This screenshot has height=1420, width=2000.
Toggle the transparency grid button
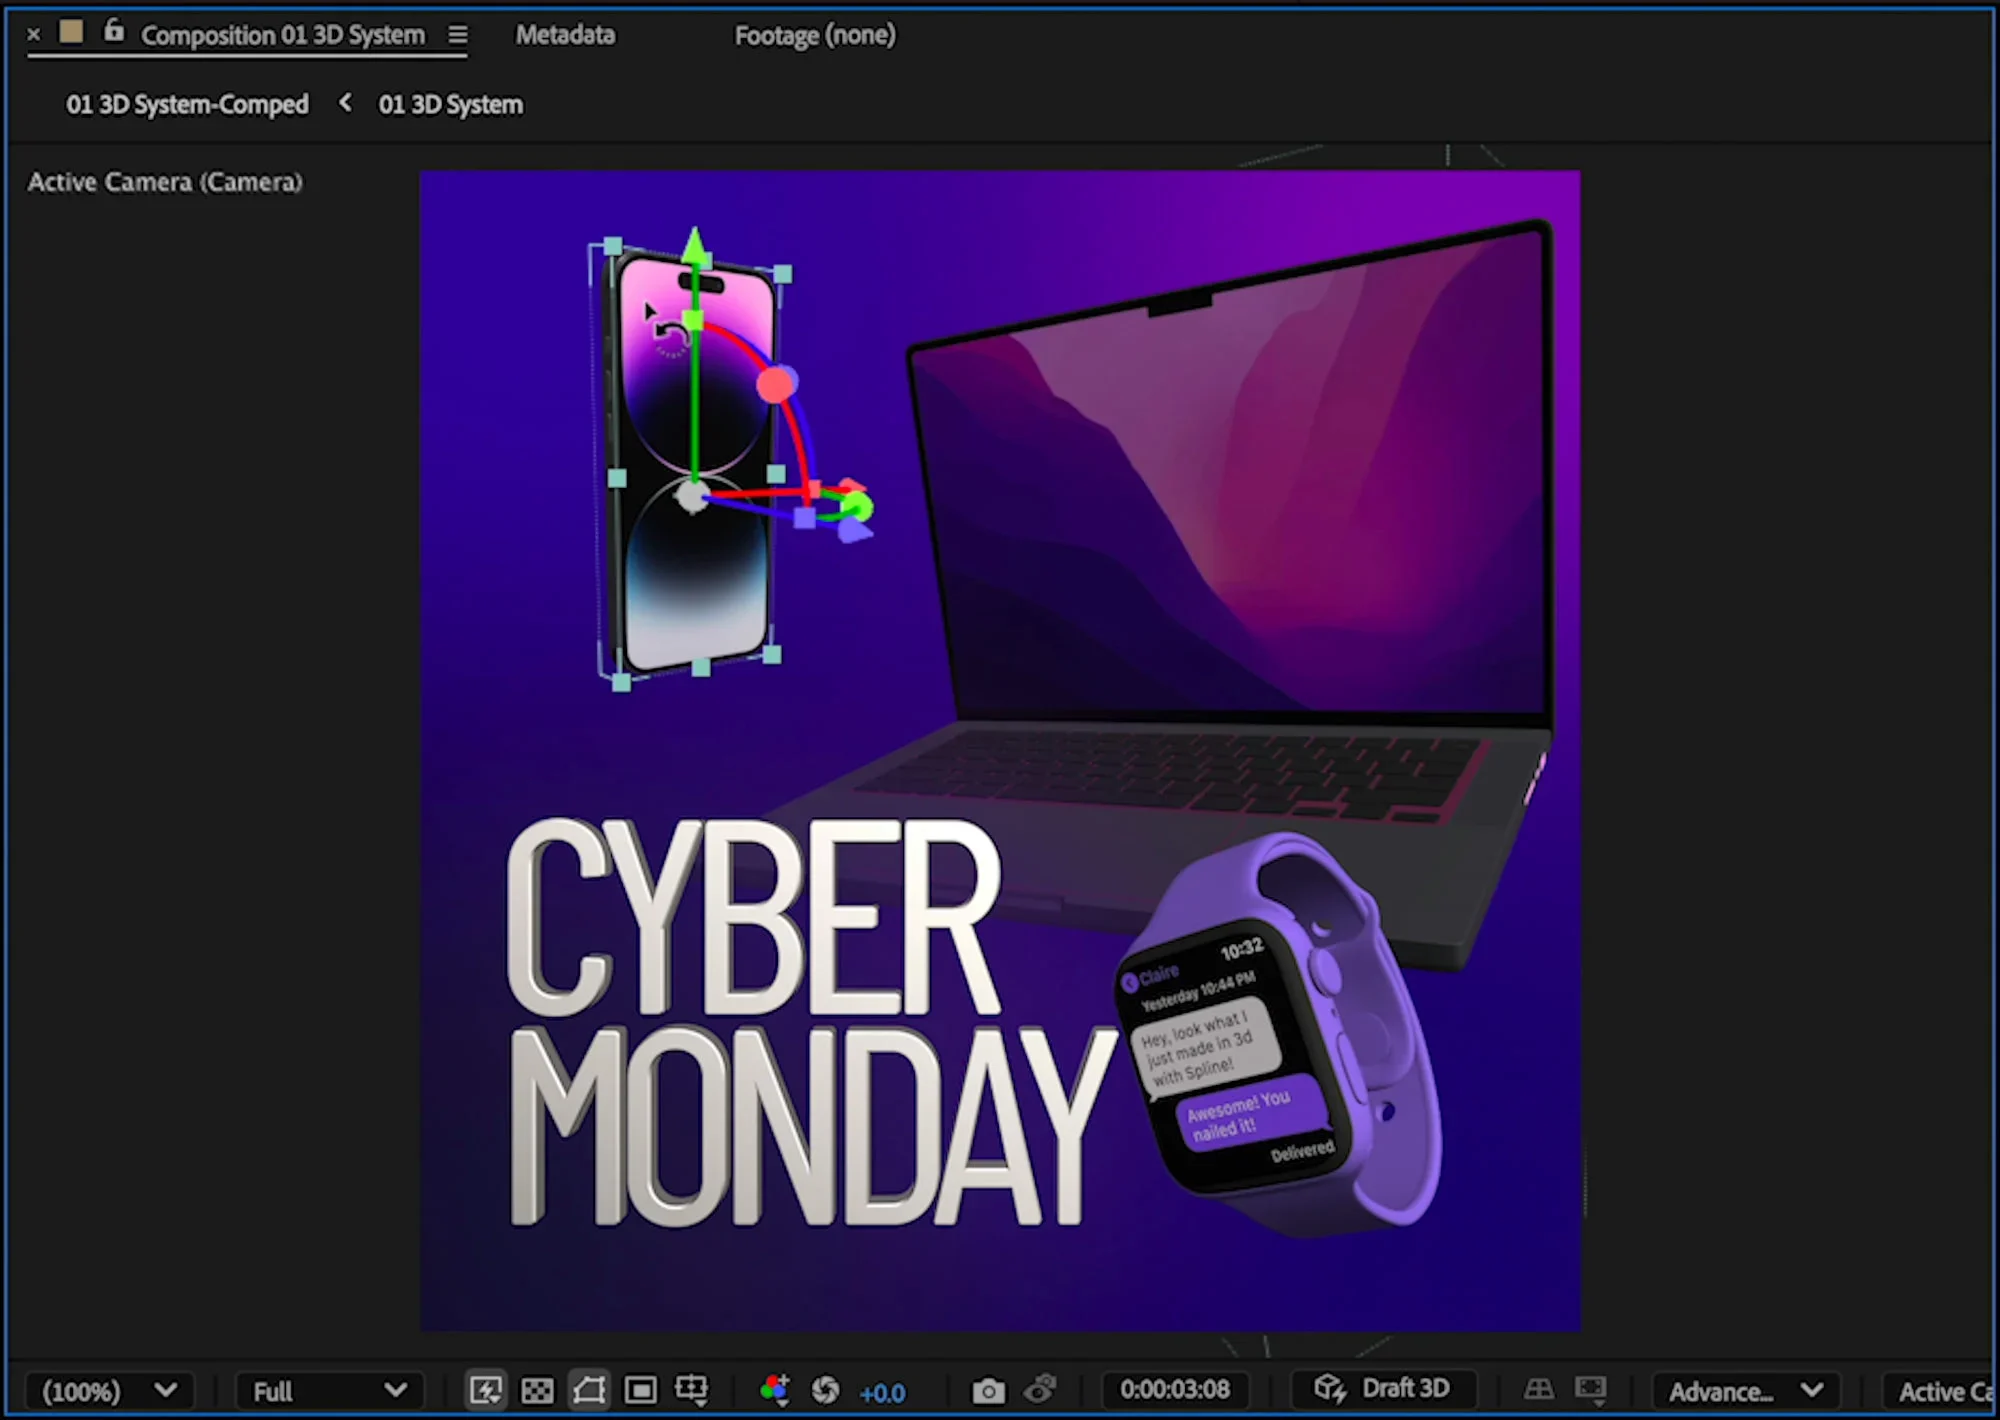[x=537, y=1390]
